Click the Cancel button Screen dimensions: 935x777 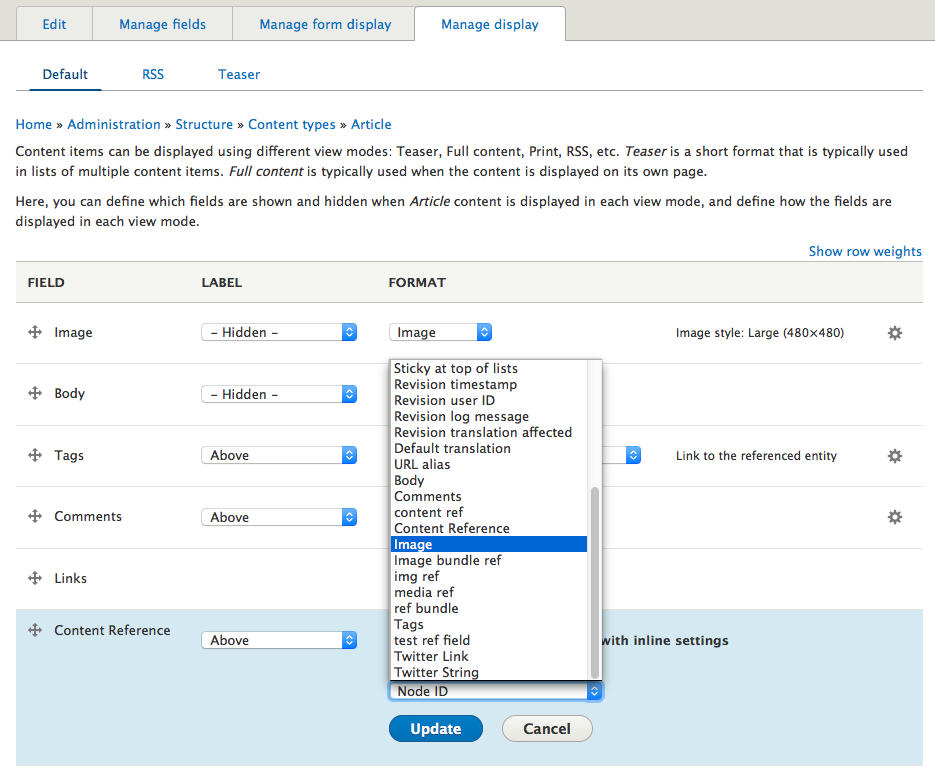[547, 729]
